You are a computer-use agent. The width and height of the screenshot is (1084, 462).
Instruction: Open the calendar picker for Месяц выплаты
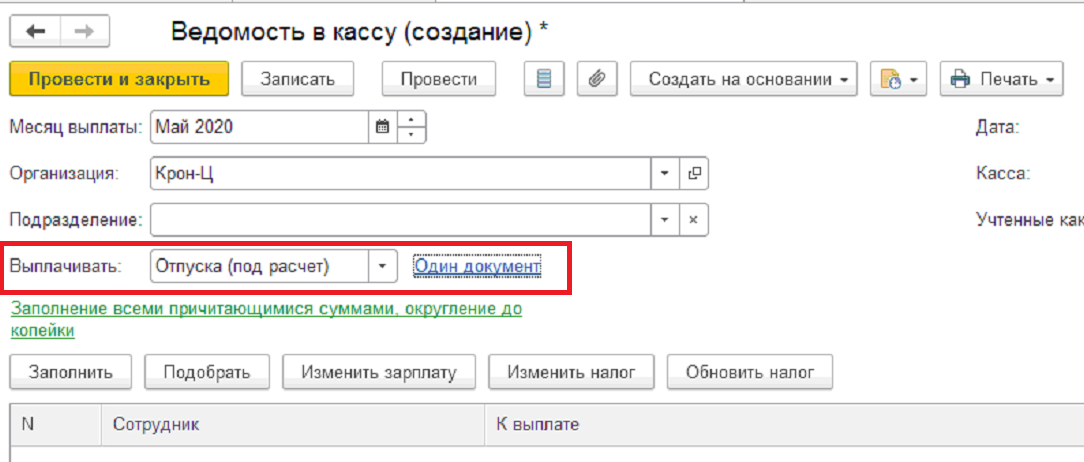click(382, 127)
